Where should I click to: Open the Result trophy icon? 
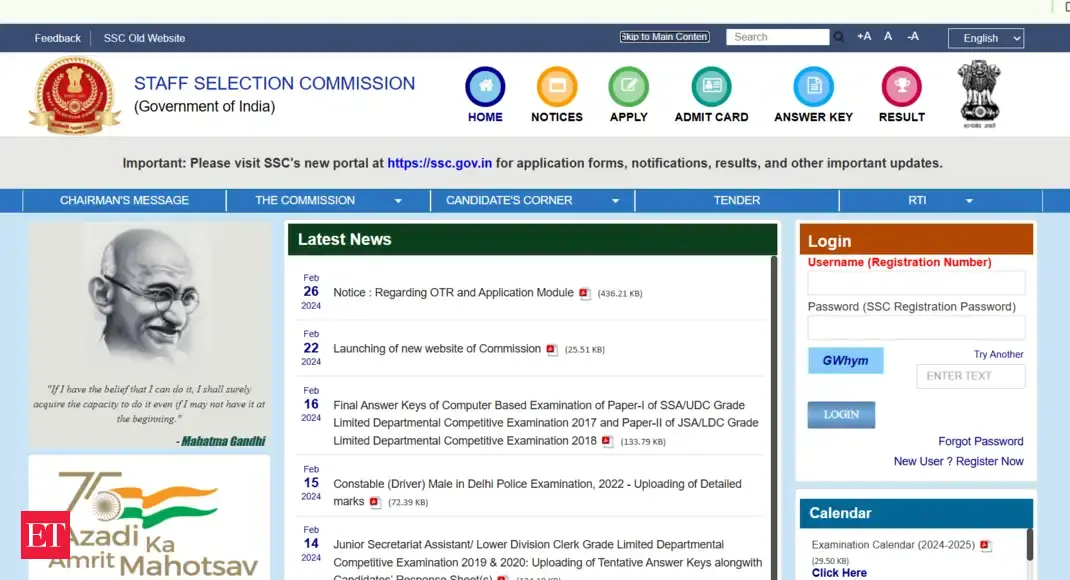901,87
